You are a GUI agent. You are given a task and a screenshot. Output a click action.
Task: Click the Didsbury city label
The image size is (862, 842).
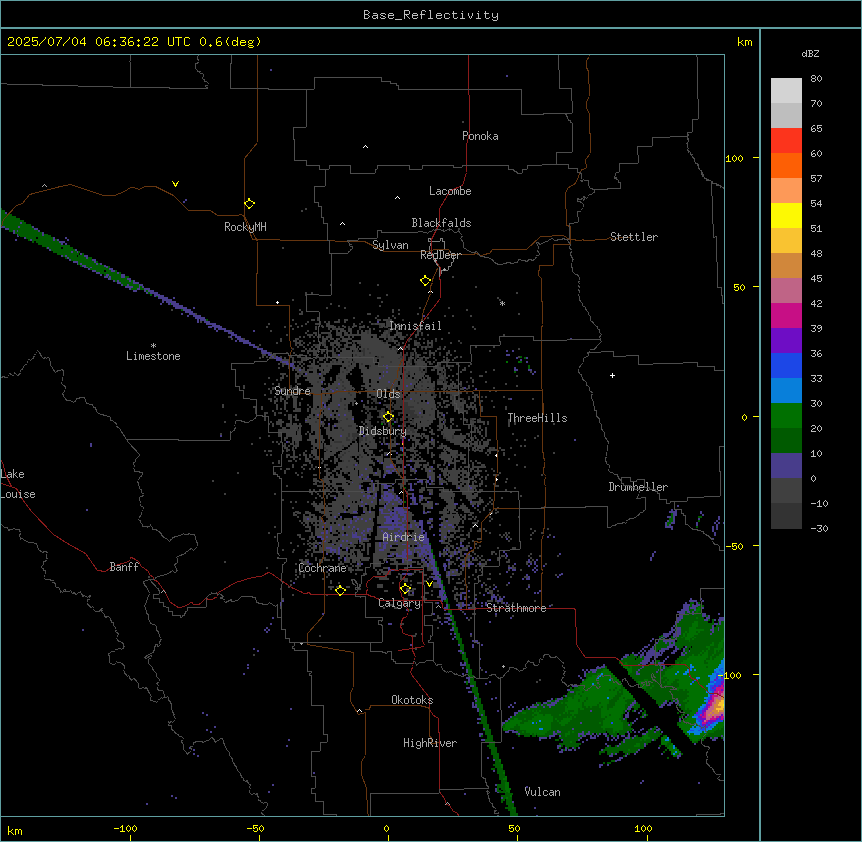(x=383, y=431)
